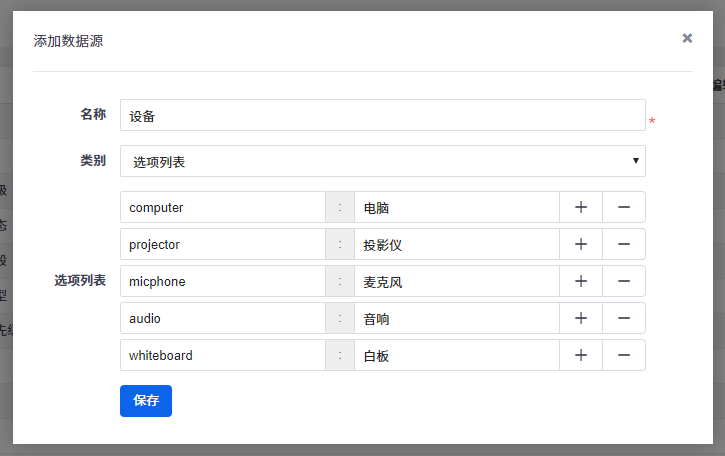The image size is (725, 456).
Task: Remove the micphone option row
Action: [624, 281]
